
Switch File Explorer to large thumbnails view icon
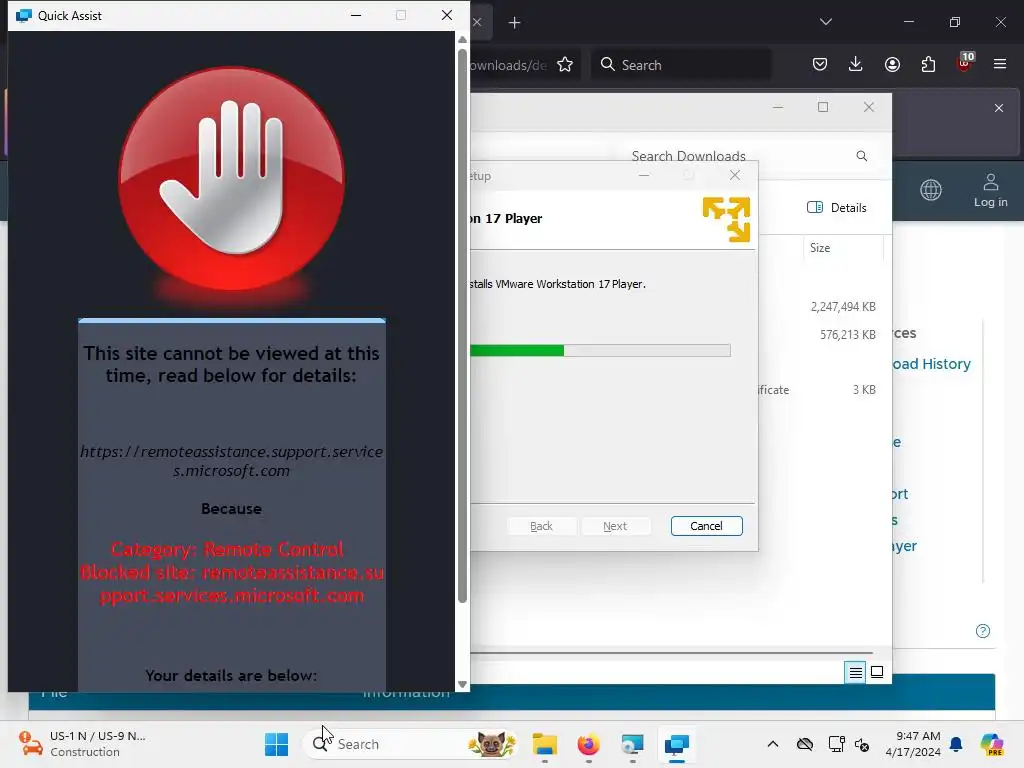click(877, 672)
